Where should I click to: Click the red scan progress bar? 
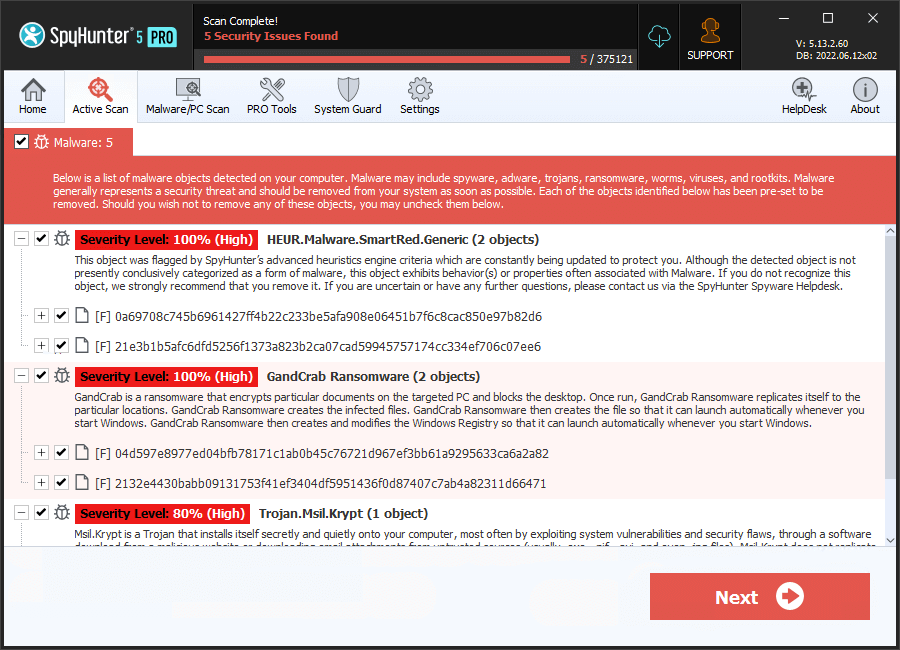(x=390, y=59)
